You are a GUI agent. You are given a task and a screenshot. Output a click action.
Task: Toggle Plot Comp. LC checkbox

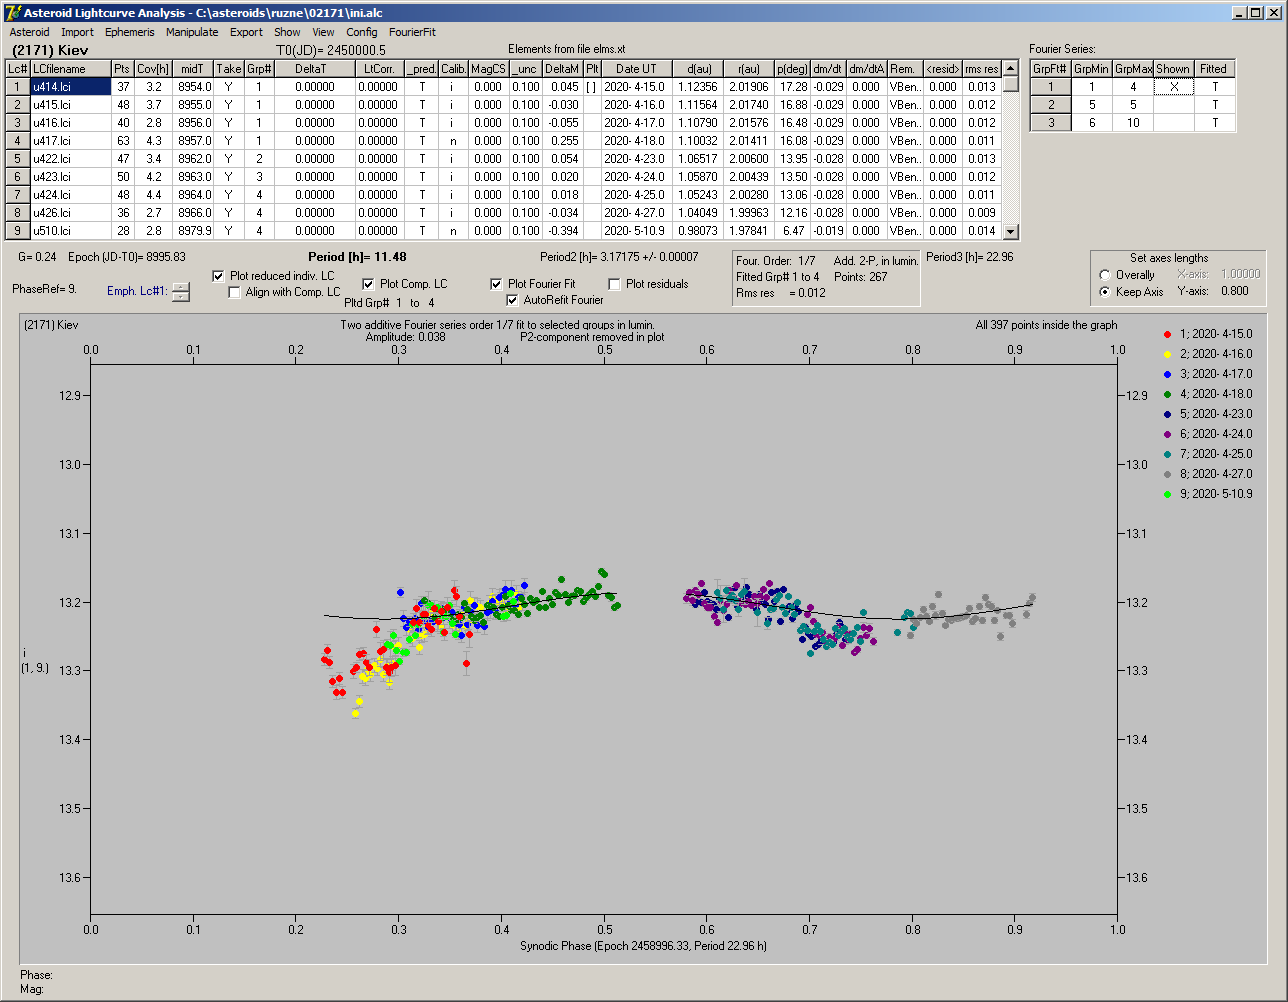pos(368,284)
